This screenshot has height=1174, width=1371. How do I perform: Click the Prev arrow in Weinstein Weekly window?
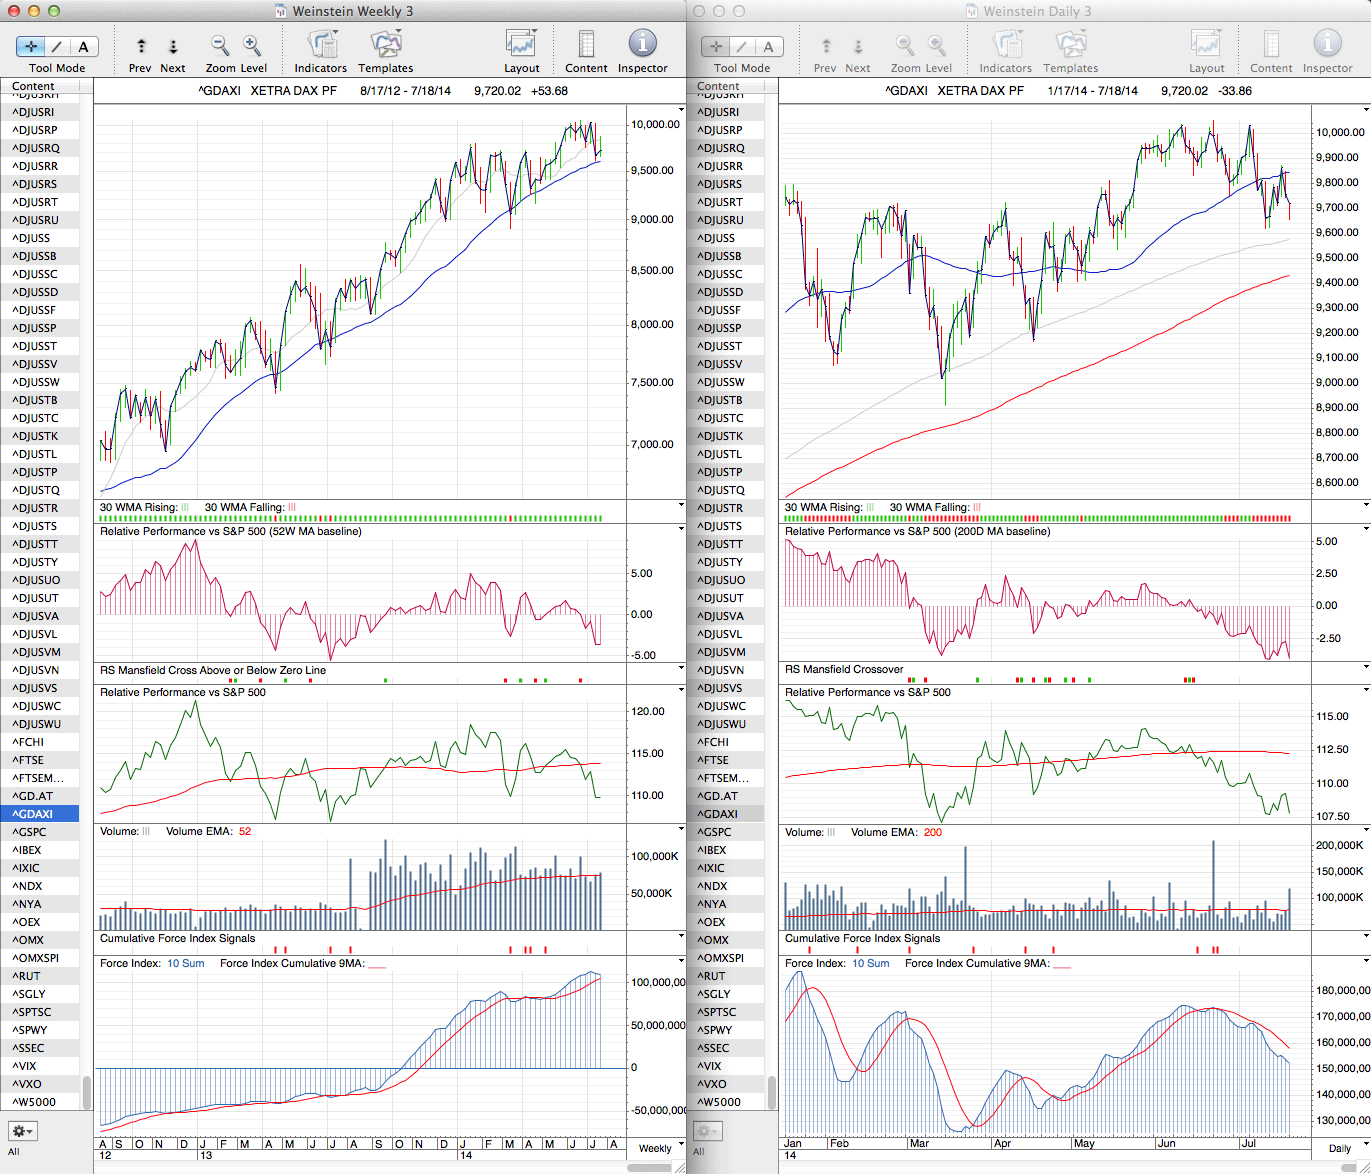(141, 46)
